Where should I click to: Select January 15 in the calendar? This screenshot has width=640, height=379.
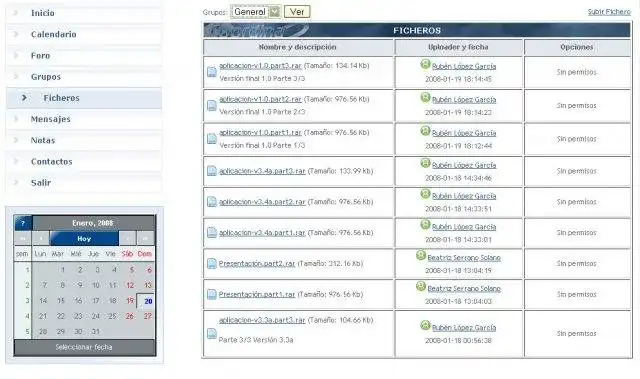pyautogui.click(x=61, y=301)
